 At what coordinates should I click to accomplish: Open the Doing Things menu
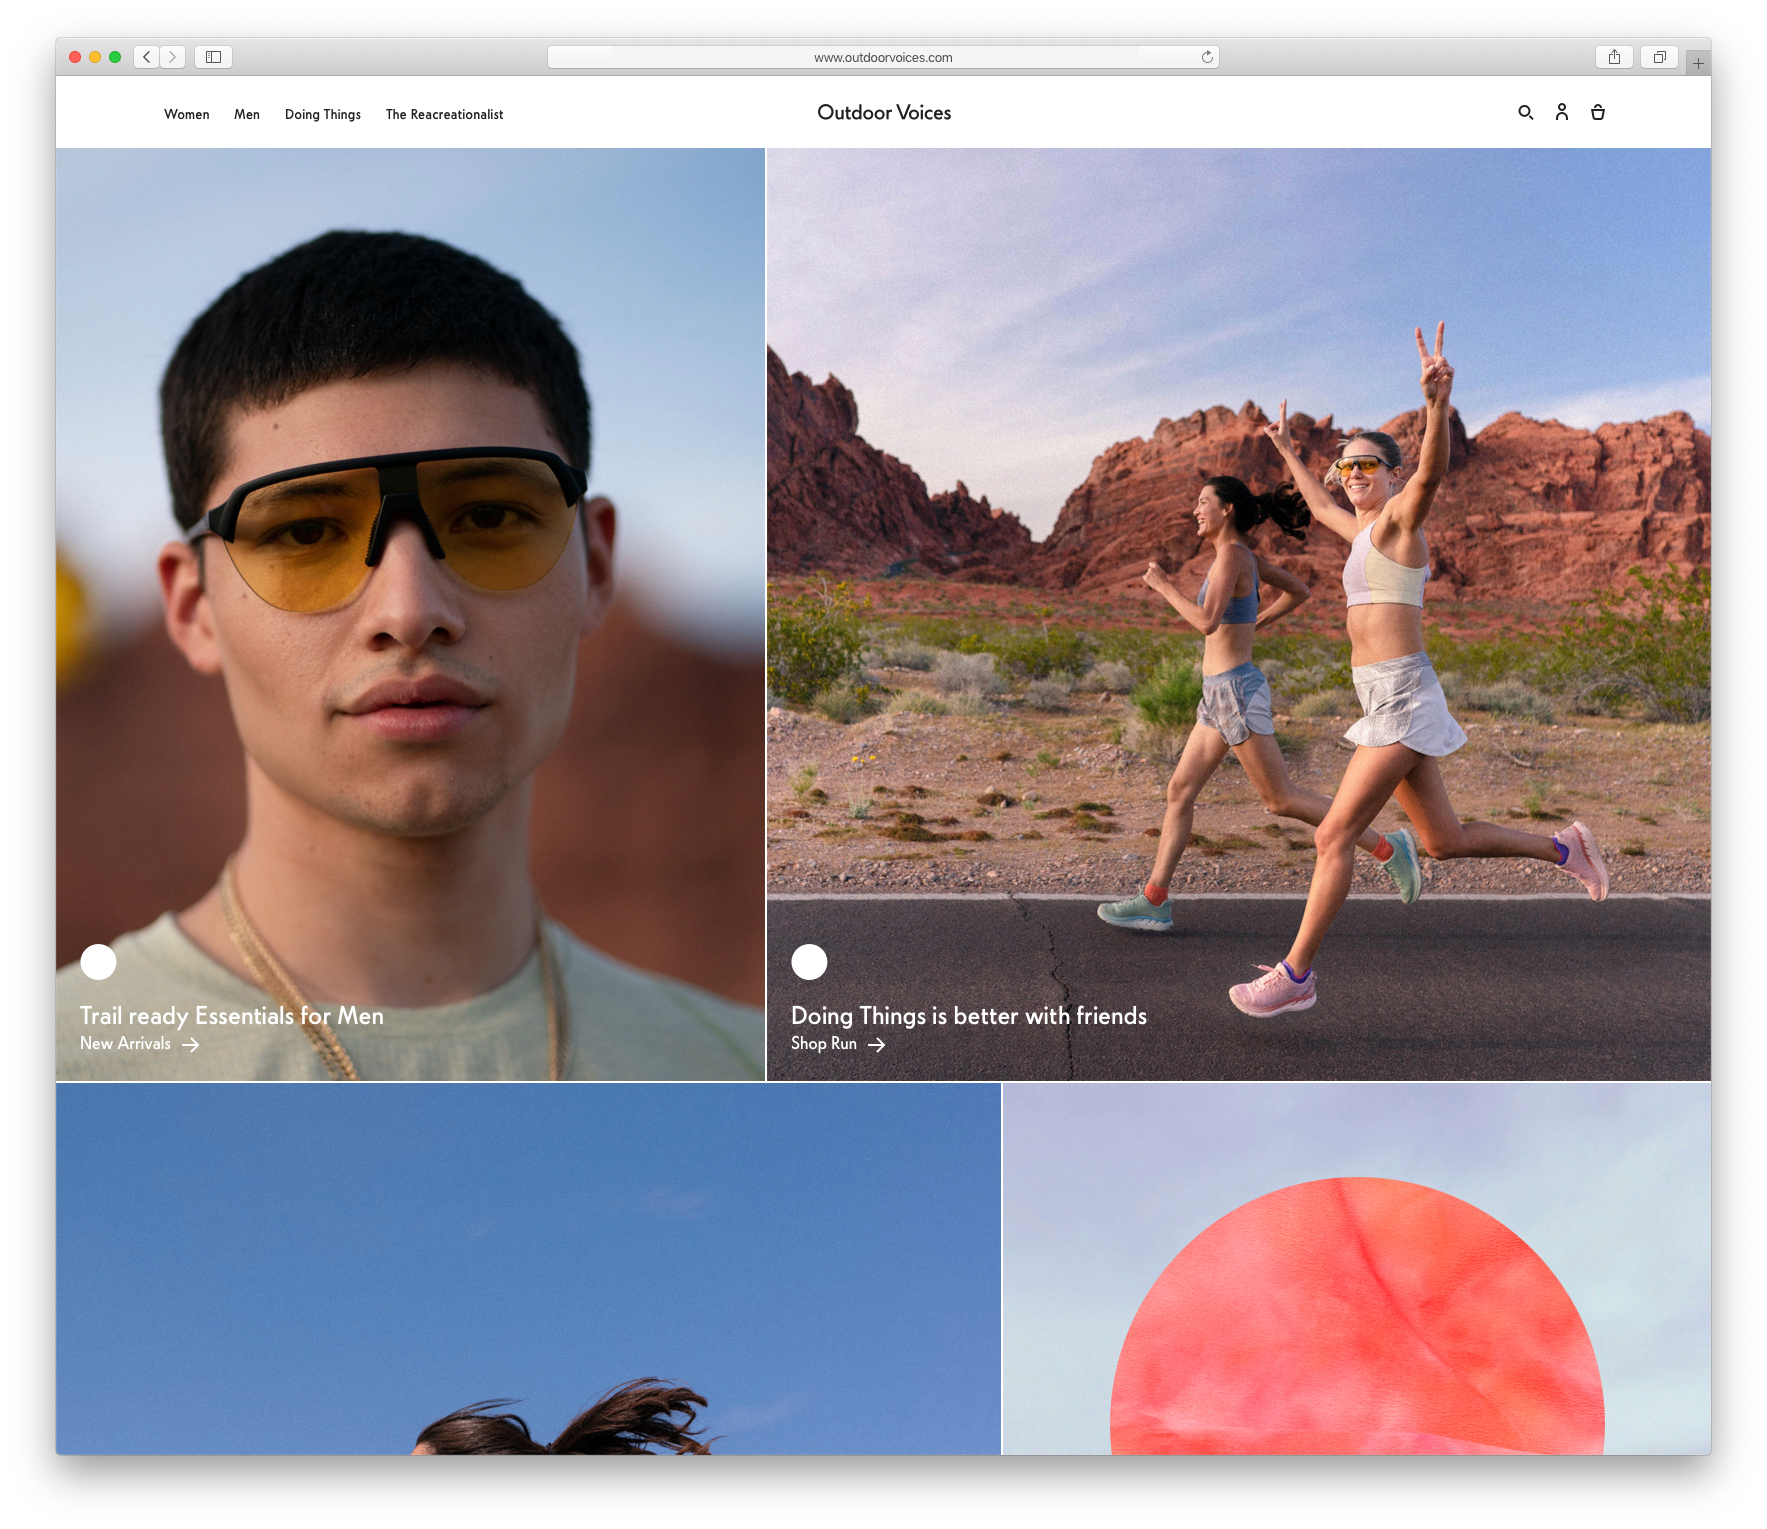click(x=323, y=114)
